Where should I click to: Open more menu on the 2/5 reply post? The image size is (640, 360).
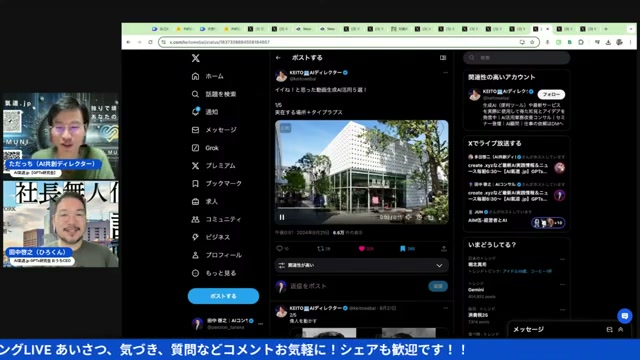pos(445,308)
